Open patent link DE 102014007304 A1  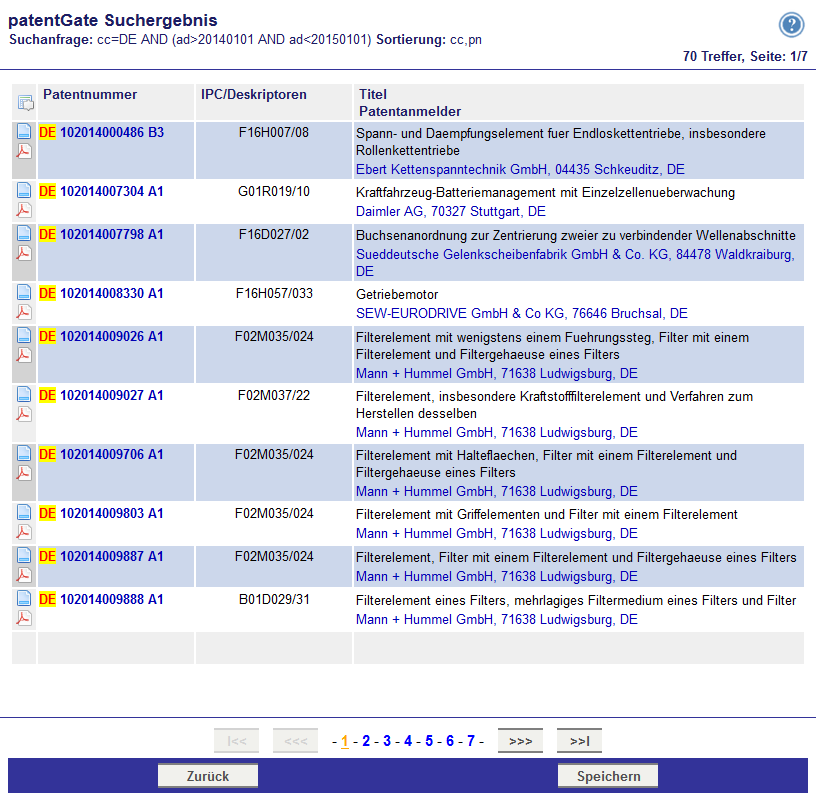click(x=101, y=192)
